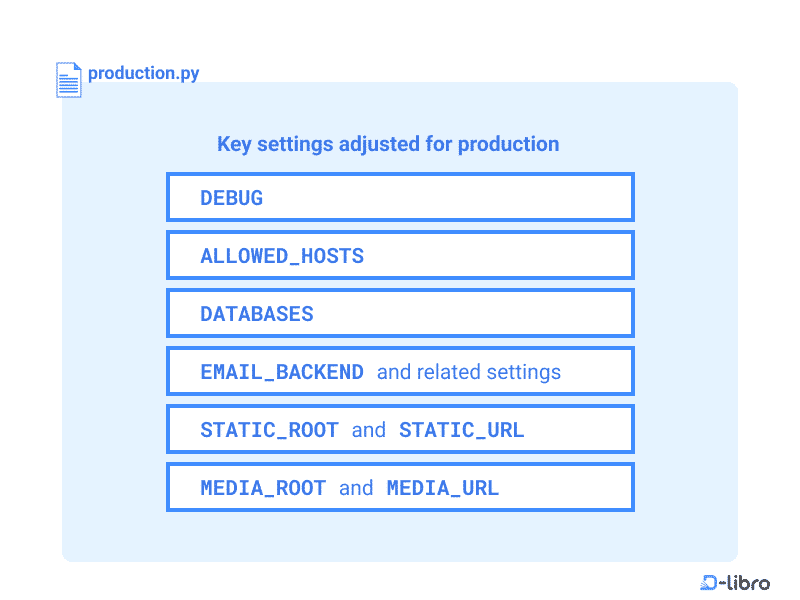Click the DATABASES setting box
800x600 pixels.
[x=400, y=313]
